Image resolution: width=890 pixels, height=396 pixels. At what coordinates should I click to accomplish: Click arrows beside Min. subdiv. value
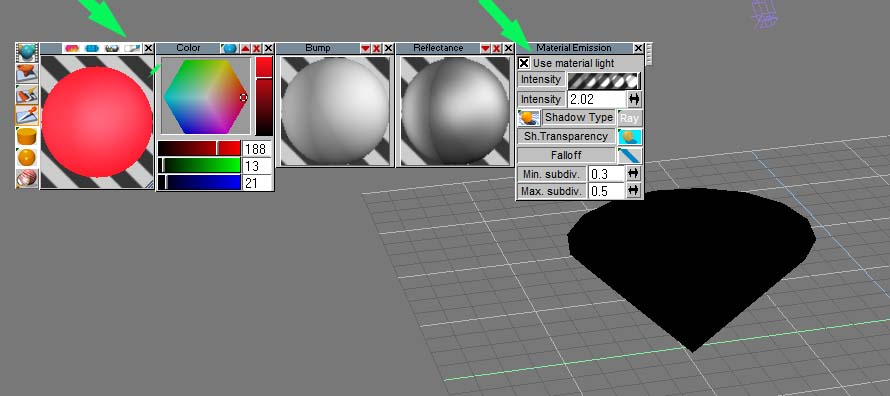pyautogui.click(x=634, y=174)
